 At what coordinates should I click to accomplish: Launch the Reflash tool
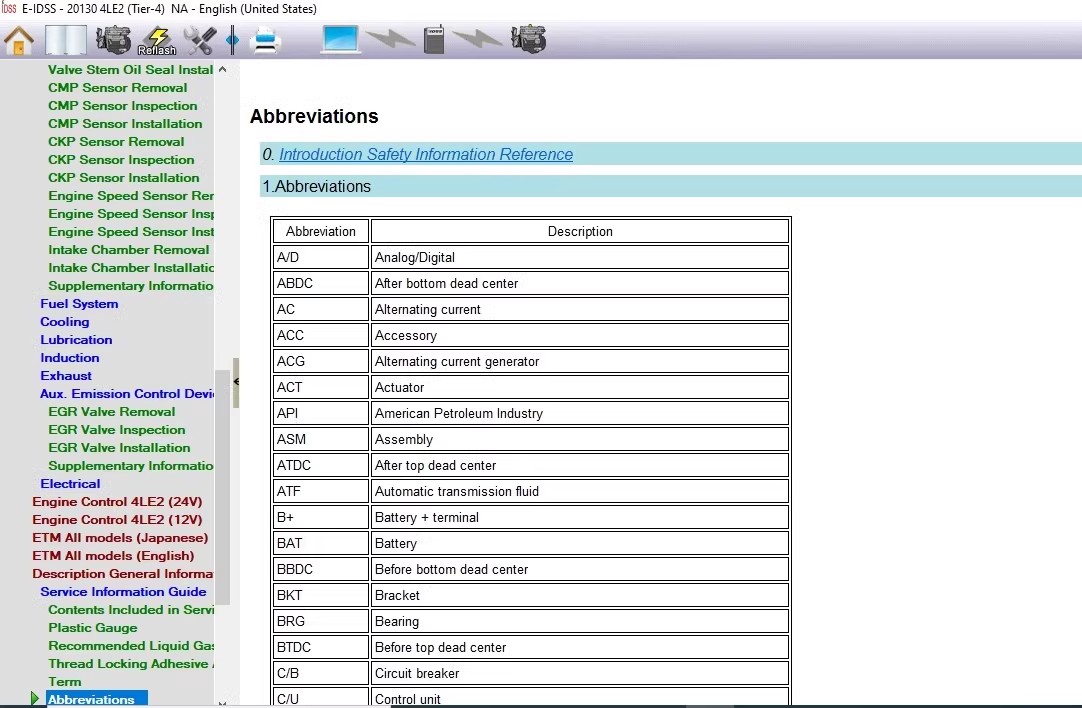[x=157, y=40]
